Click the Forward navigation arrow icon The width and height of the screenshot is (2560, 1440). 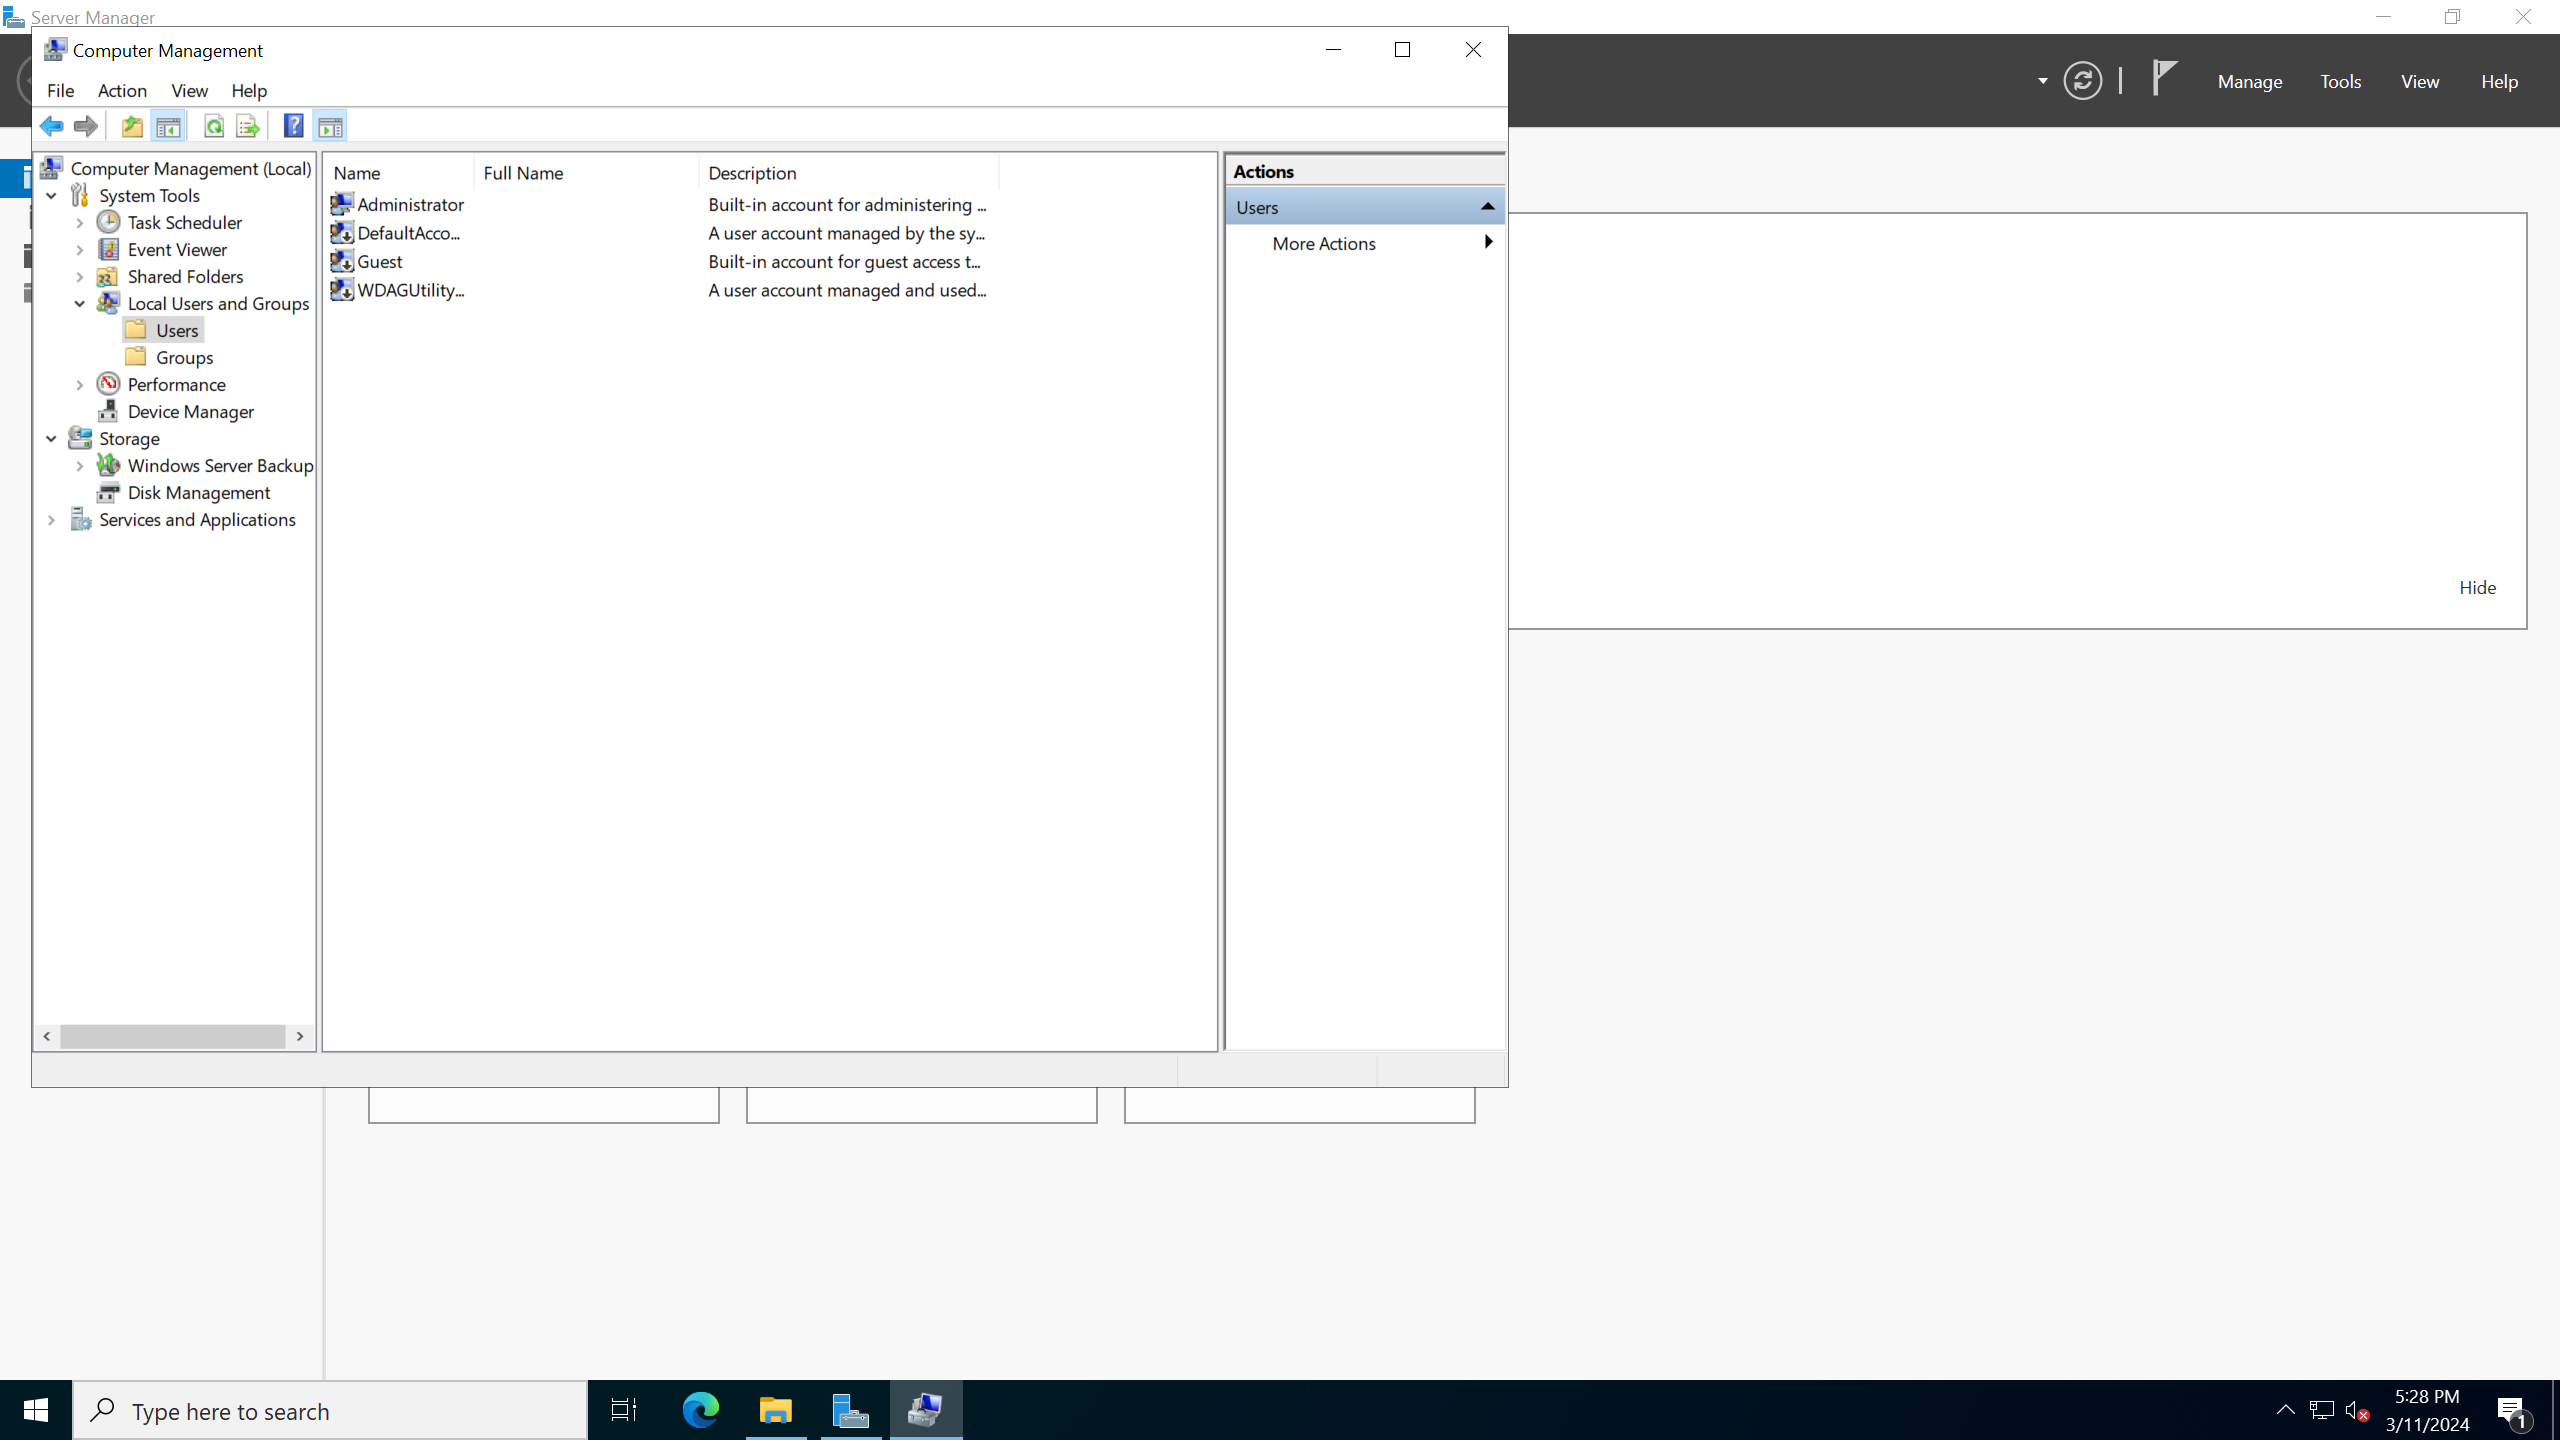84,125
